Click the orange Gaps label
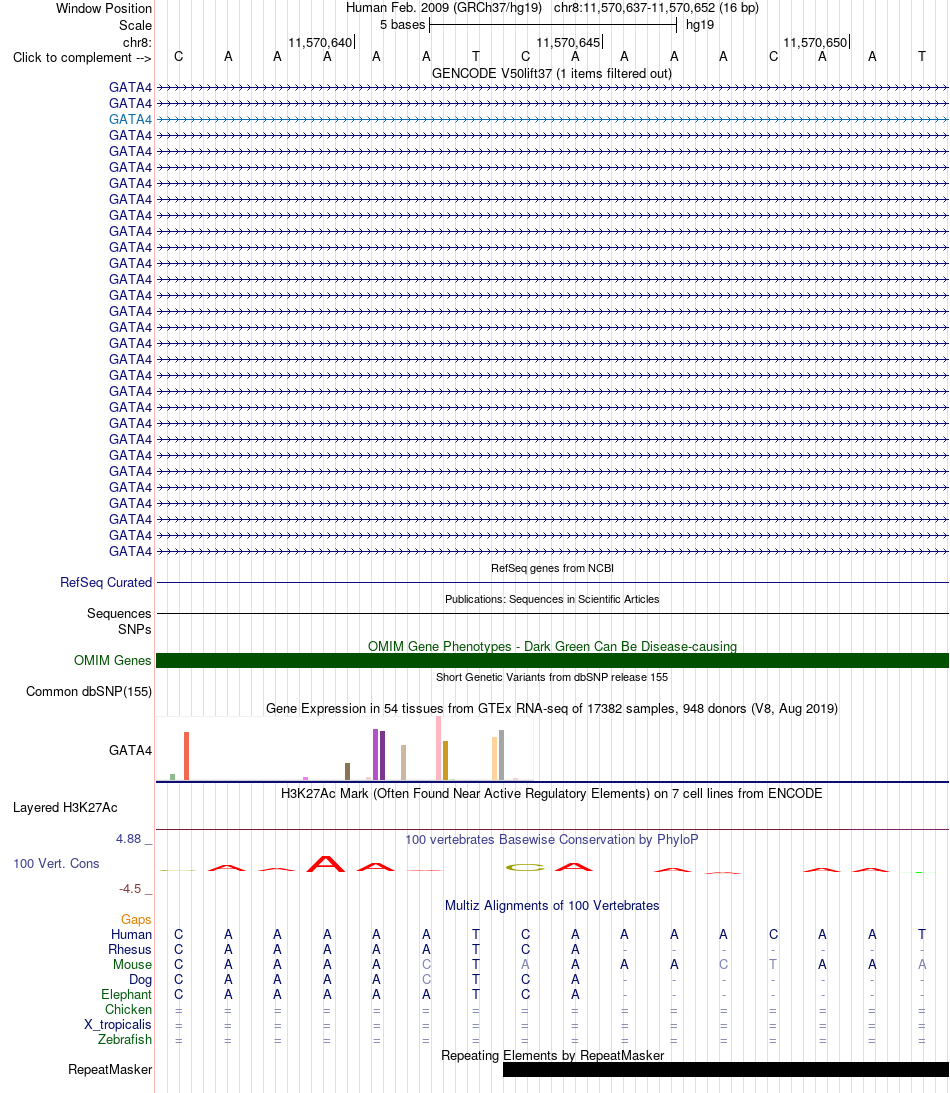 136,919
